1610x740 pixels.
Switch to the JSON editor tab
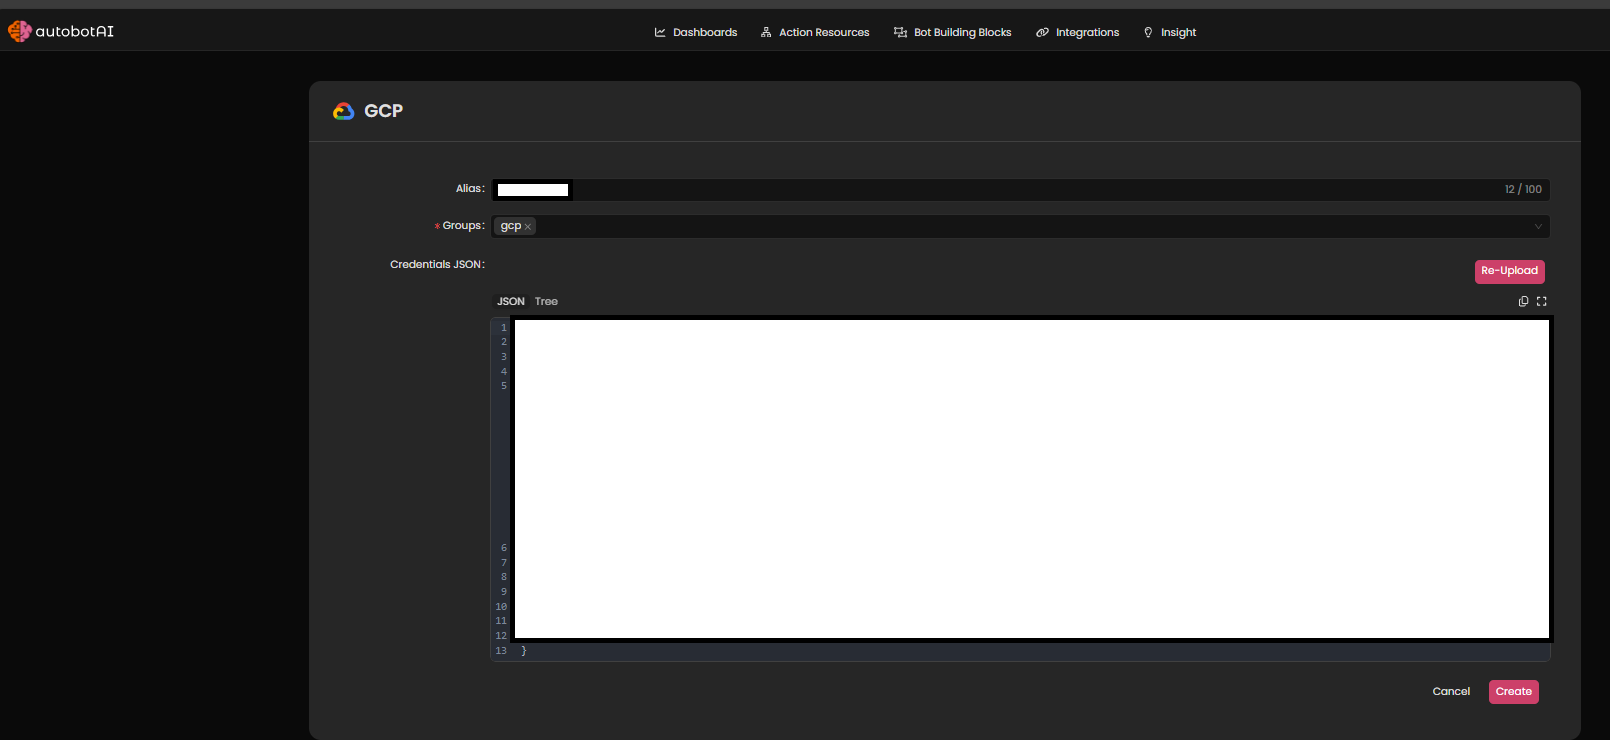coord(511,301)
